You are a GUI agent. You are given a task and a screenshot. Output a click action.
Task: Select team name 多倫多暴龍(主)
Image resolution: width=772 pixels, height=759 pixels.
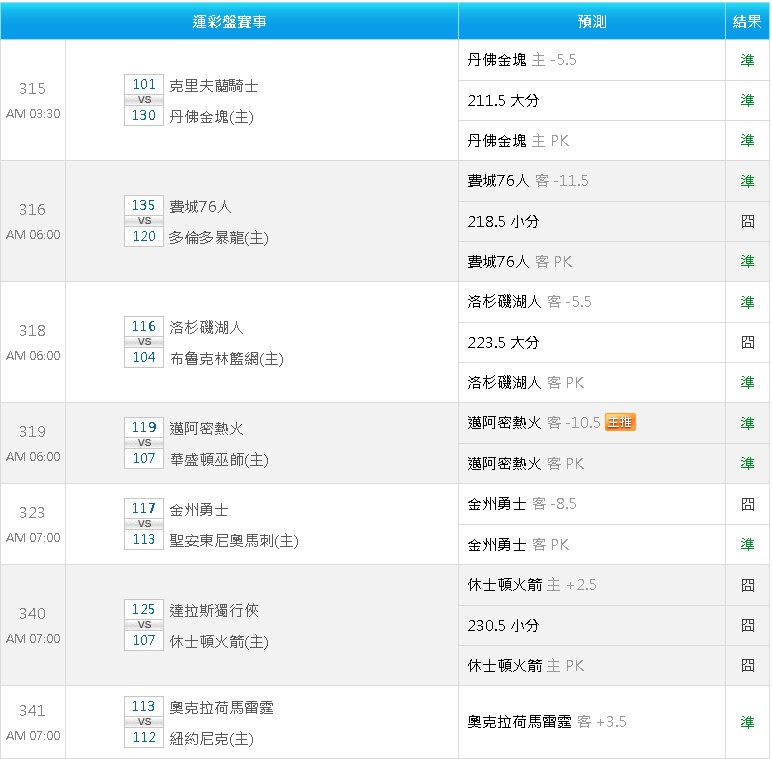tap(219, 238)
